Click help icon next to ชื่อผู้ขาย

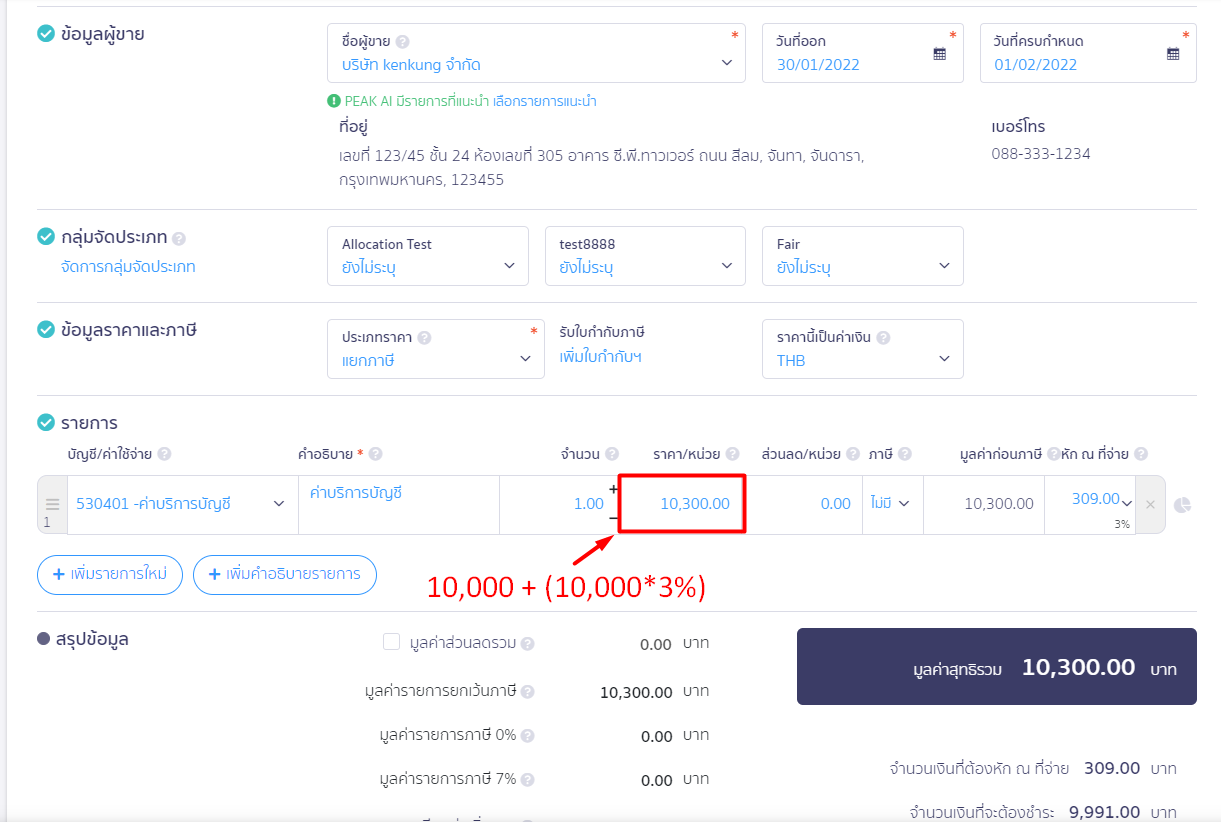(x=402, y=42)
